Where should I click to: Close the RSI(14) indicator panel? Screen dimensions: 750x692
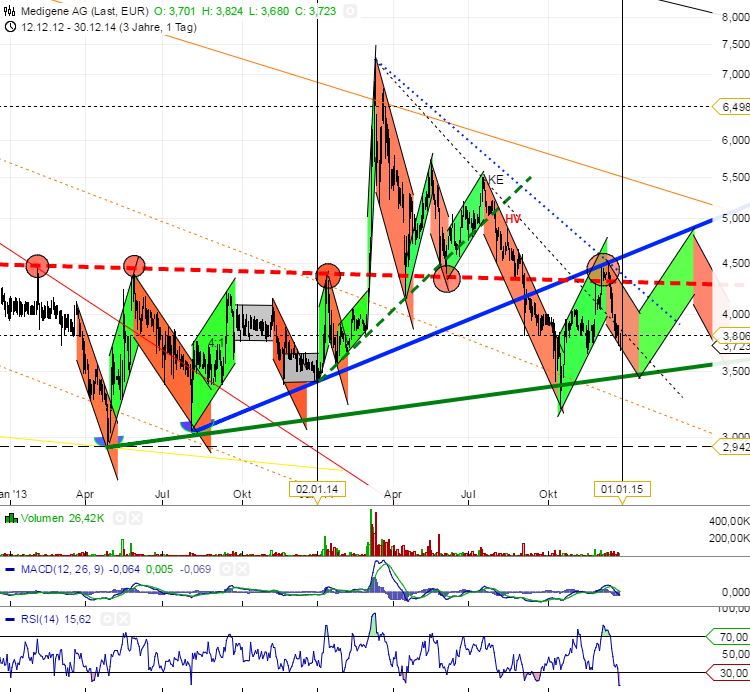click(x=123, y=619)
